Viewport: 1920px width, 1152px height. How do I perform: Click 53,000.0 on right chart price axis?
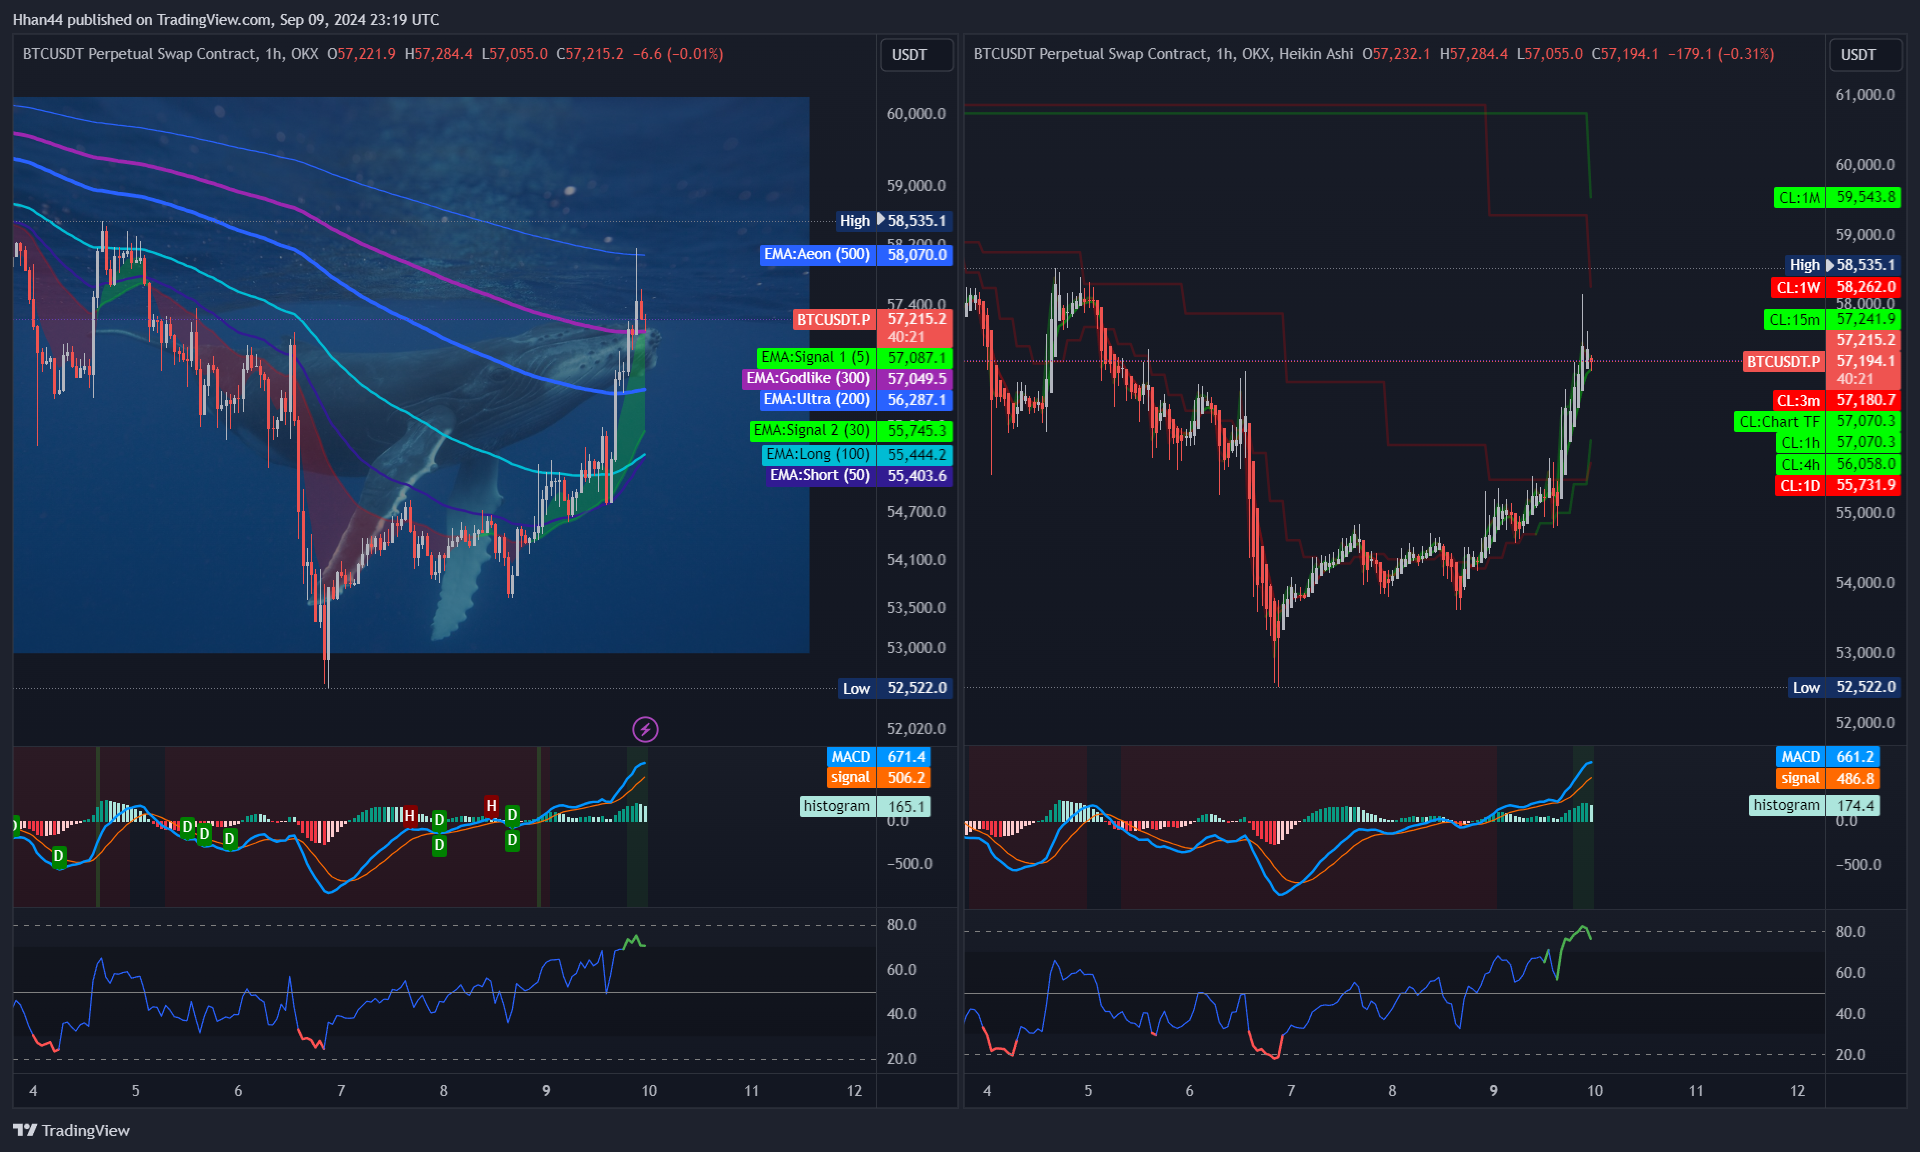pyautogui.click(x=1865, y=652)
